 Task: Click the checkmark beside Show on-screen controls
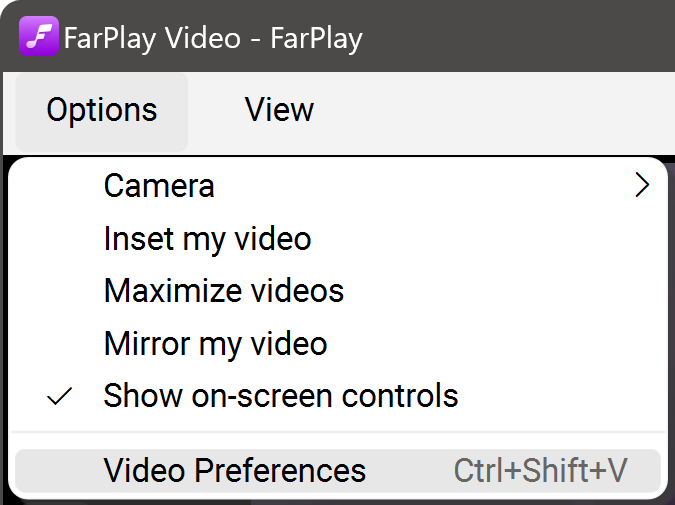(61, 396)
